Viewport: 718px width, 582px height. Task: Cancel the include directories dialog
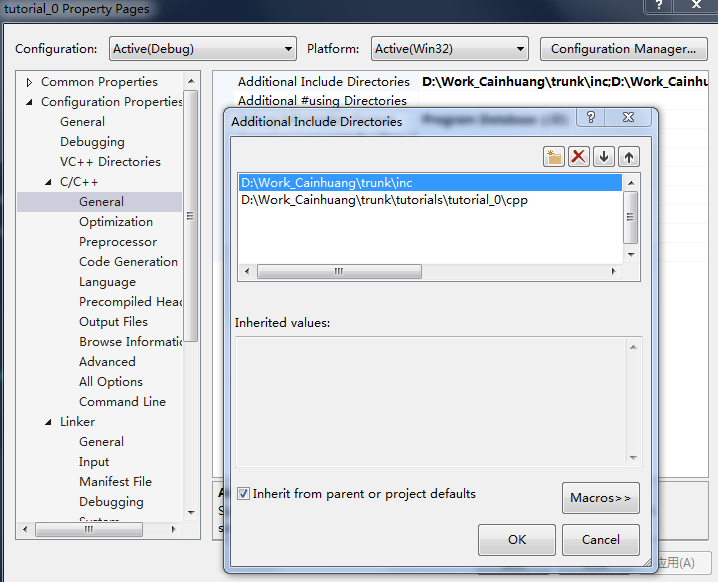tap(601, 540)
